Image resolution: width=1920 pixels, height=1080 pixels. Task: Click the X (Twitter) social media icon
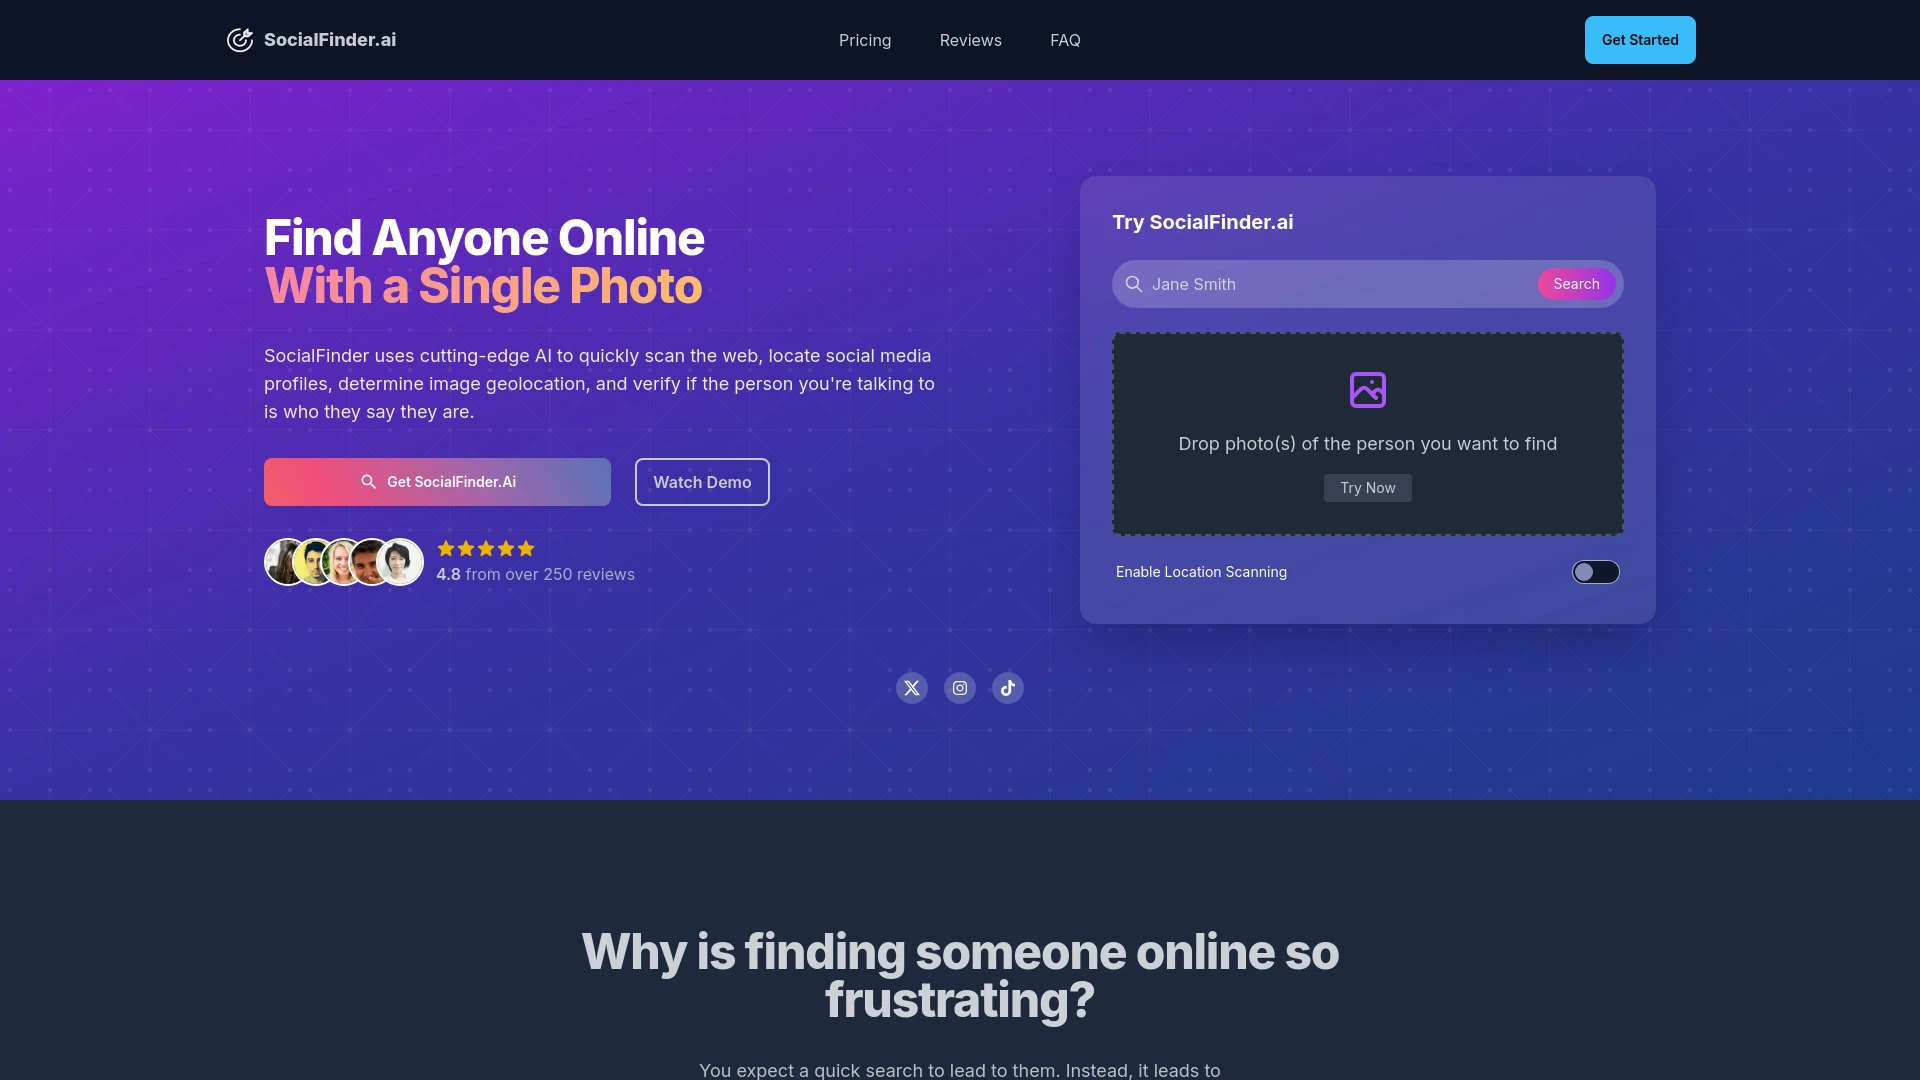[x=911, y=687]
